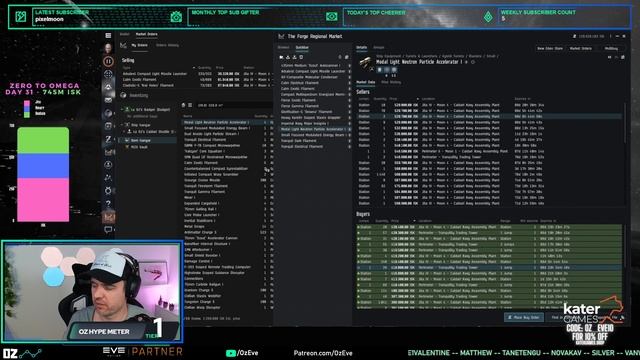Select Imperial Navy Major Insignia in Quickbar

click(304, 123)
